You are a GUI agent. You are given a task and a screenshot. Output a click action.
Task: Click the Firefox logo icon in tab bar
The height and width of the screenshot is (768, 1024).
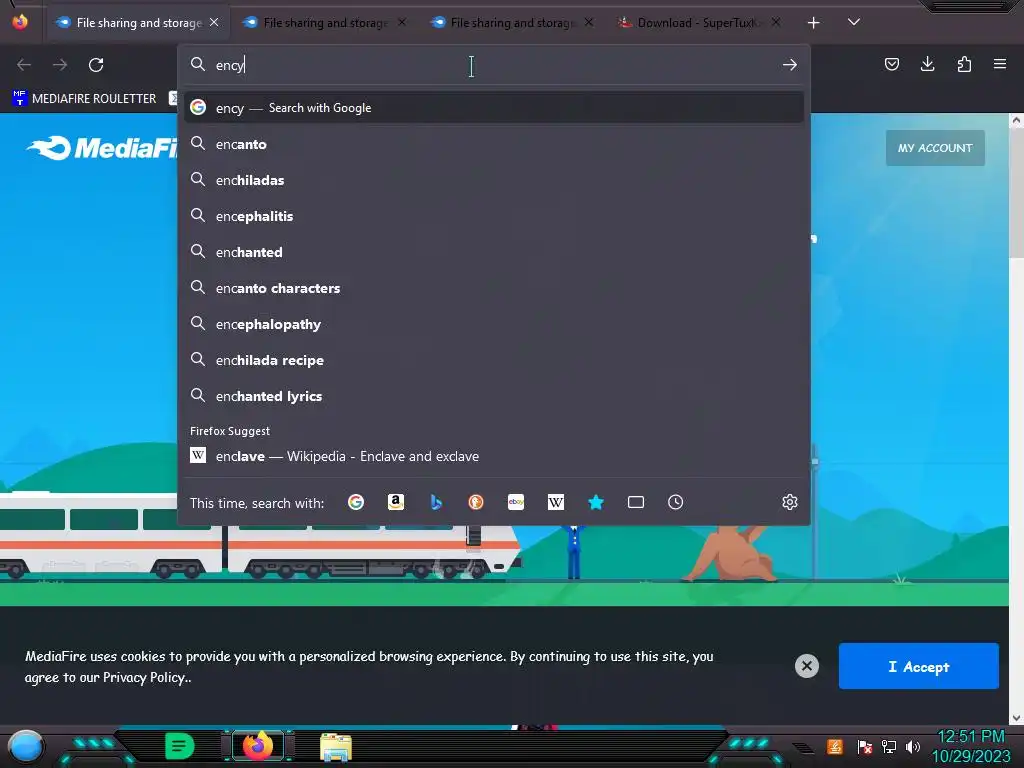tap(20, 22)
